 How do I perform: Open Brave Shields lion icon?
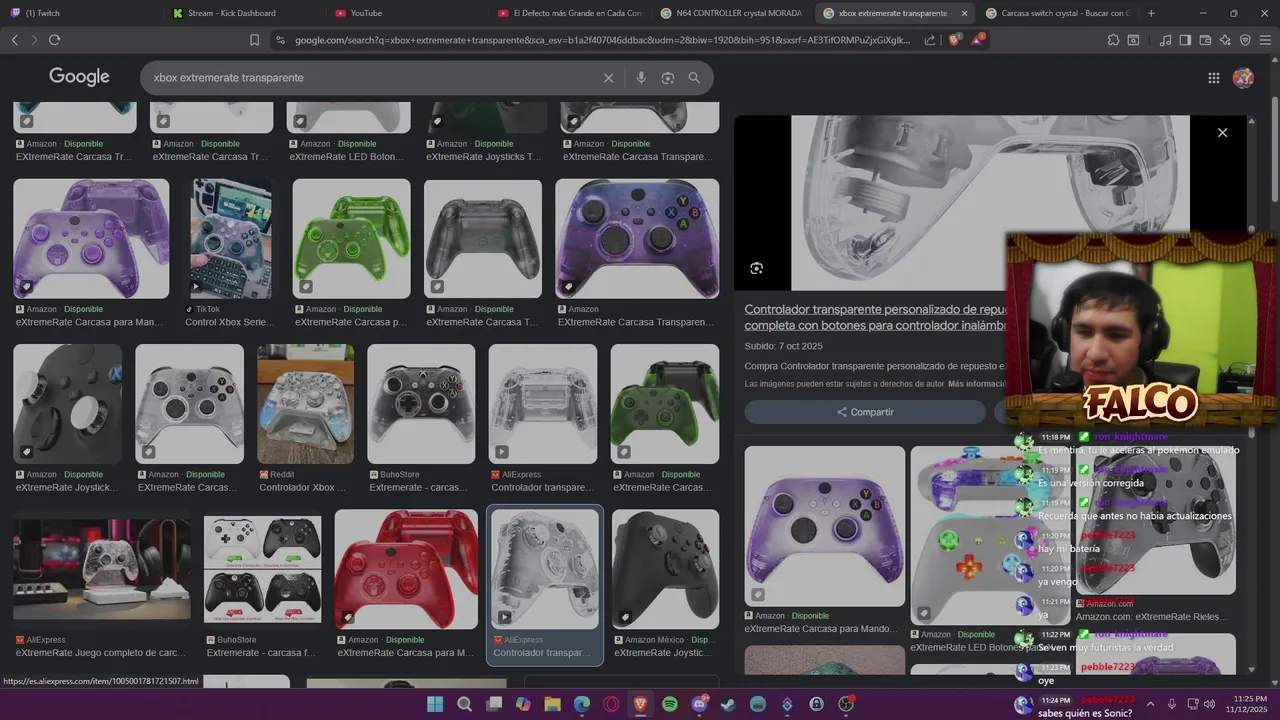point(954,40)
